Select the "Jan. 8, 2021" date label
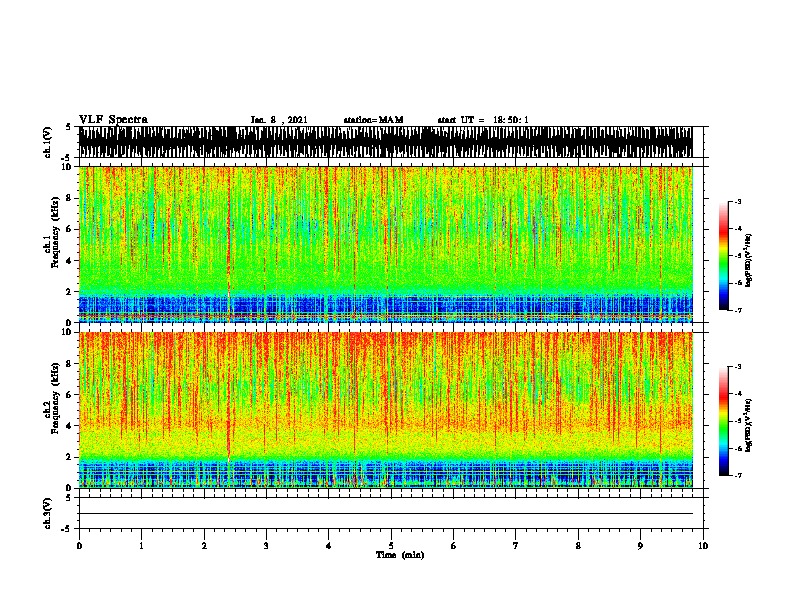This screenshot has height=612, width=792. click(279, 120)
